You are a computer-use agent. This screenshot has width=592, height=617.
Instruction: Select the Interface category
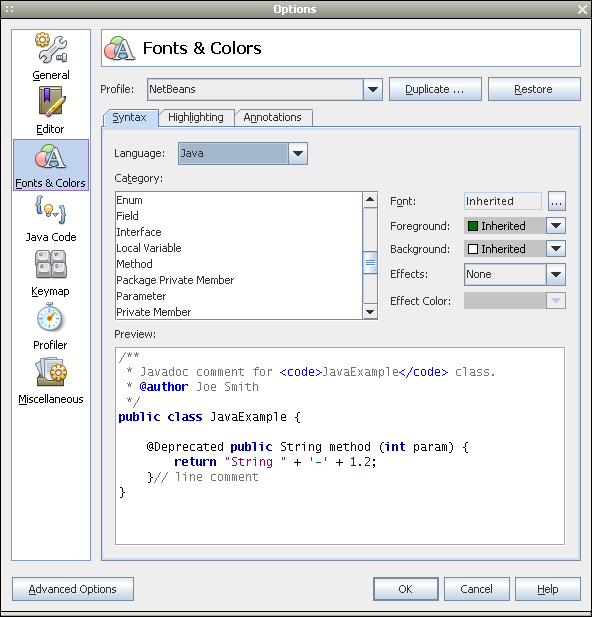239,232
